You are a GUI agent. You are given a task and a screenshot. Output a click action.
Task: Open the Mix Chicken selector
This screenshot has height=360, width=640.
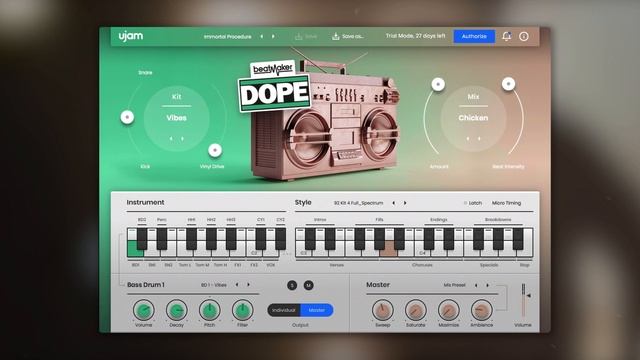point(473,118)
